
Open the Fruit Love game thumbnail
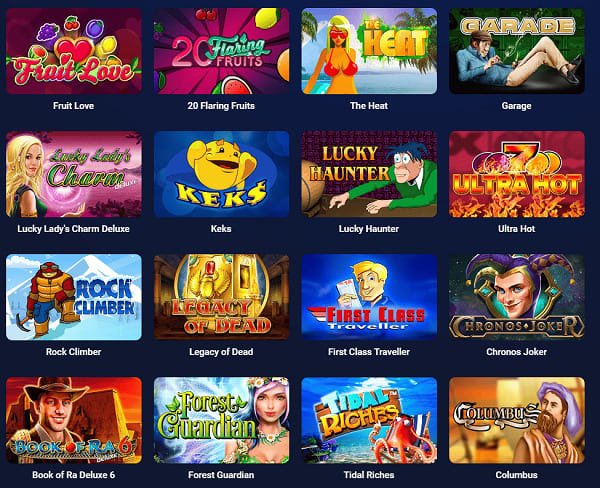coord(74,51)
